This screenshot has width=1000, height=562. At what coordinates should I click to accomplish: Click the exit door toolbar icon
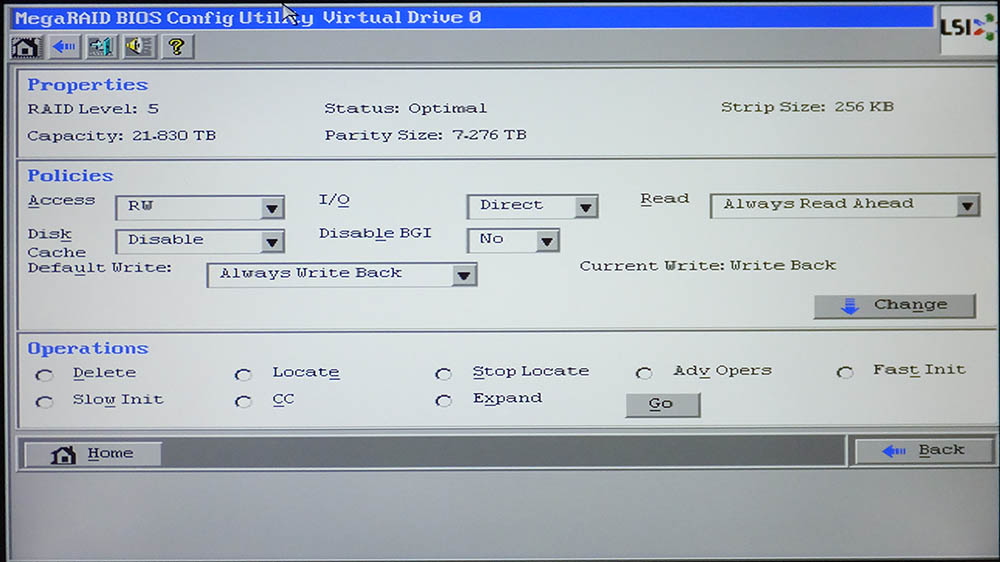click(x=101, y=47)
